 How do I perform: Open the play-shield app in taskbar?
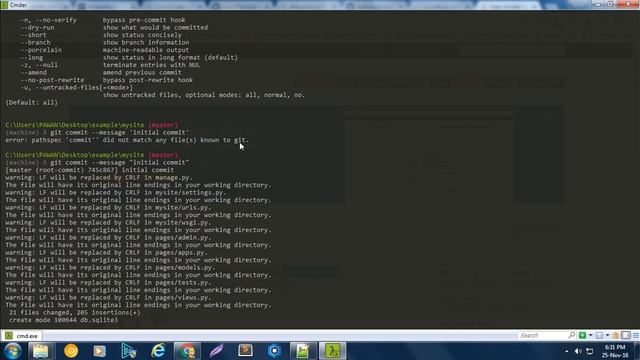(x=129, y=351)
